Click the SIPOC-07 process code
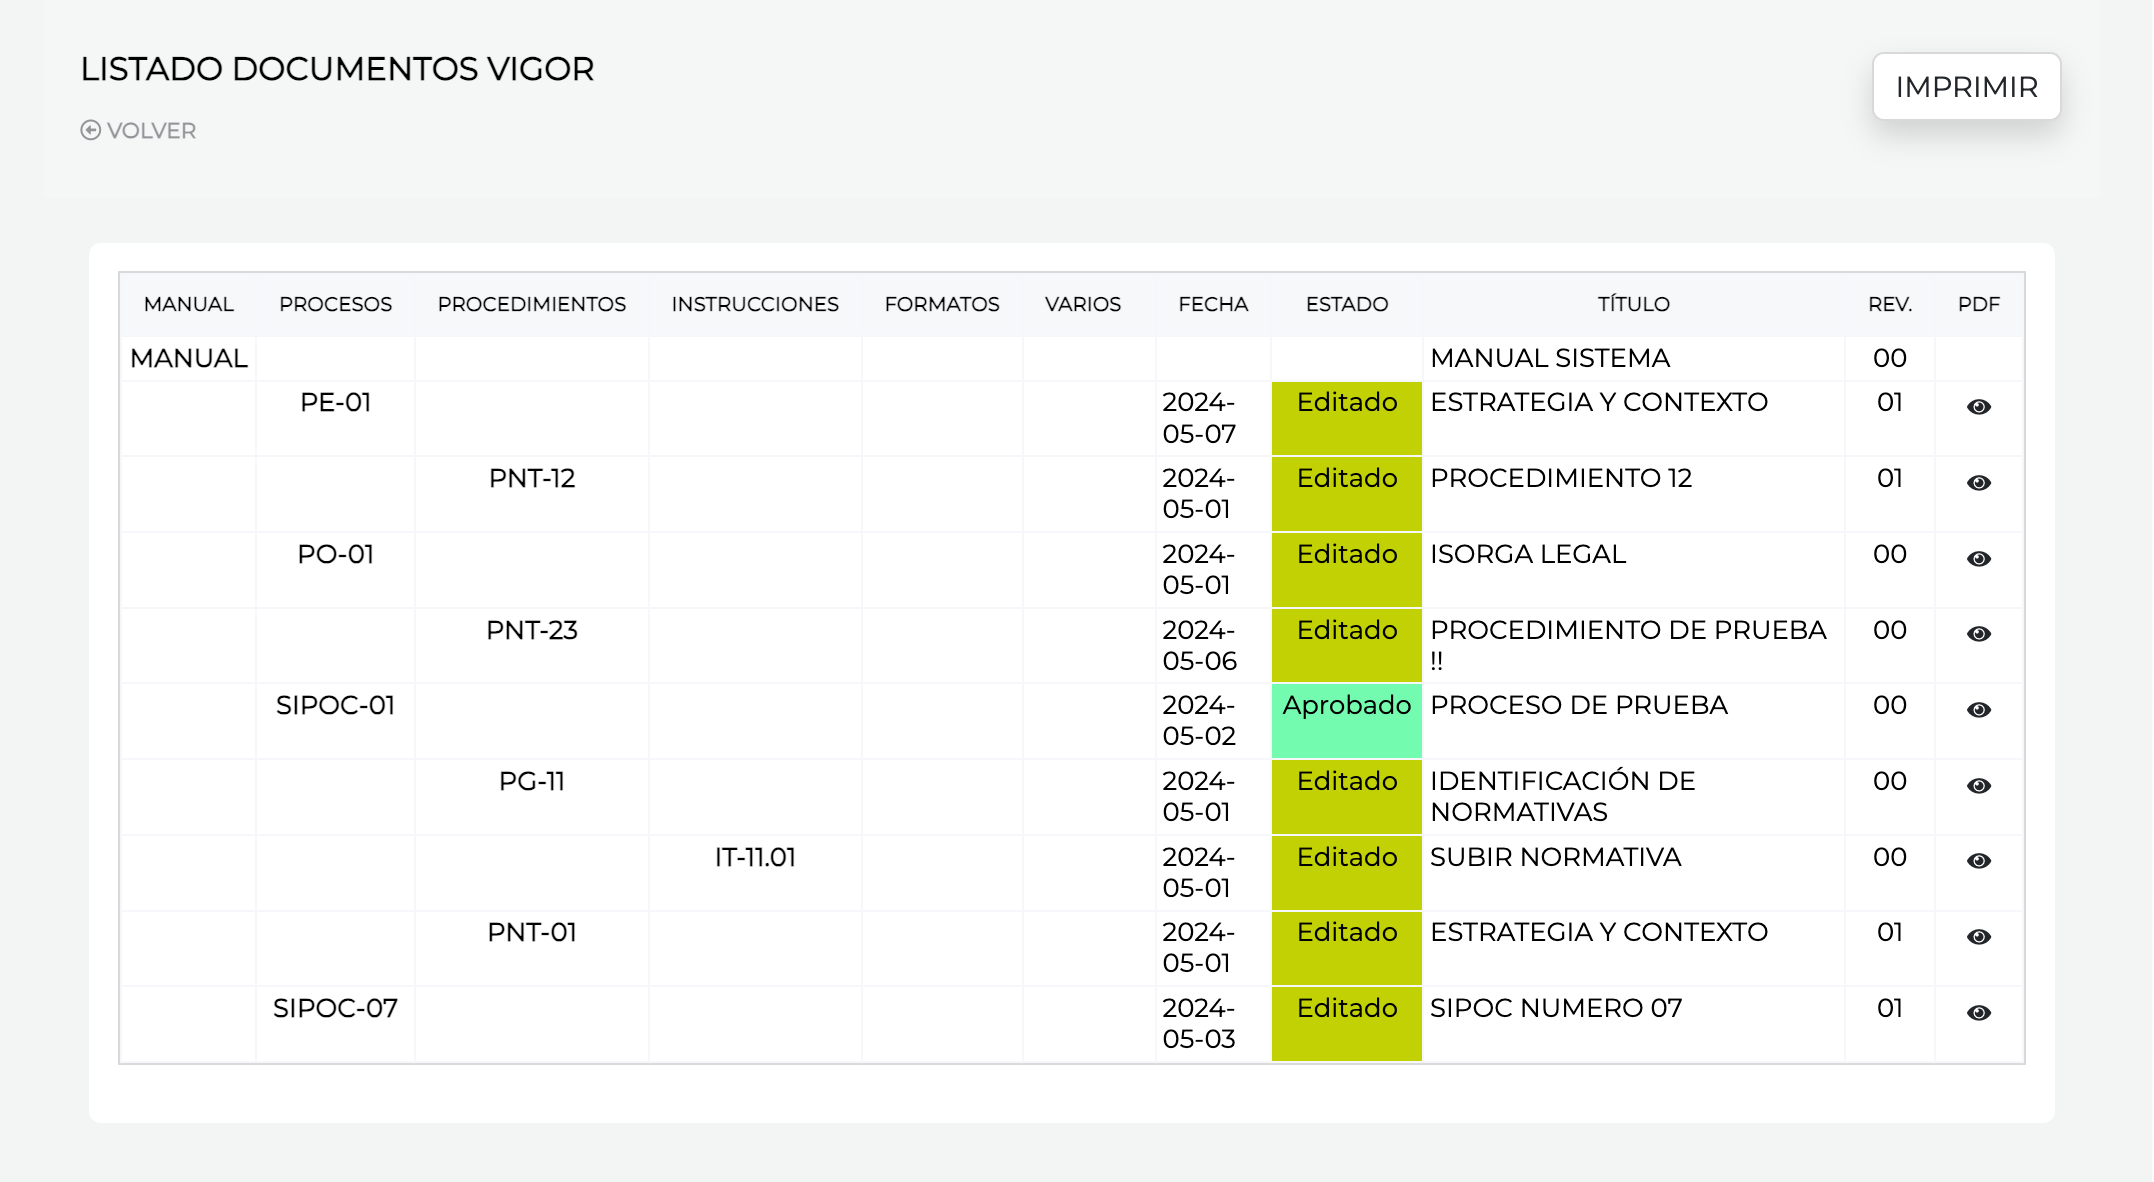Screen dimensions: 2154x1182 tap(335, 1008)
